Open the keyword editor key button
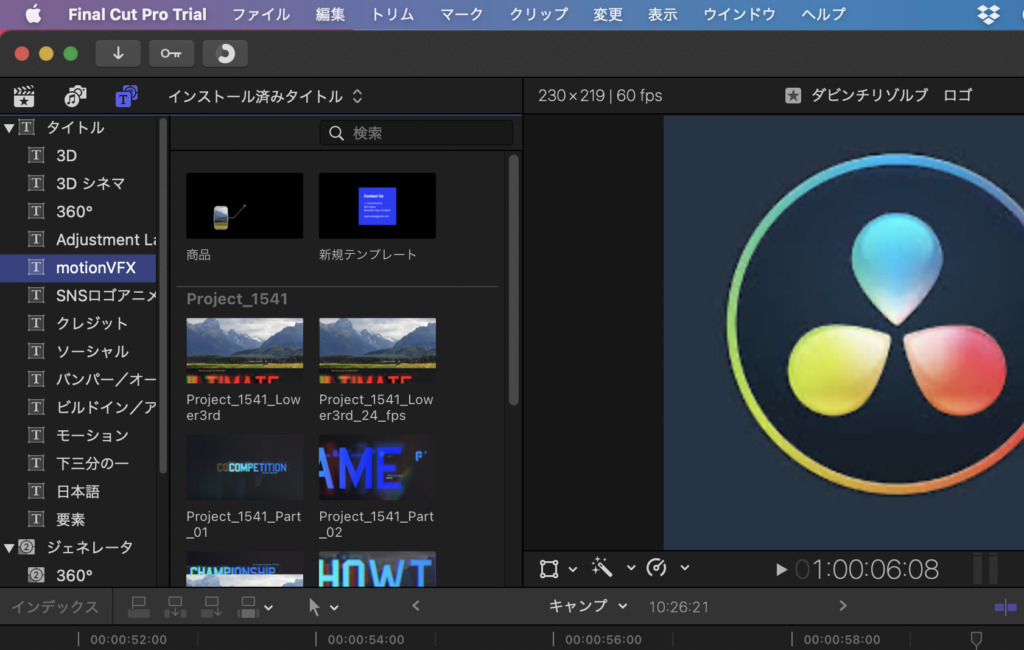 (171, 54)
